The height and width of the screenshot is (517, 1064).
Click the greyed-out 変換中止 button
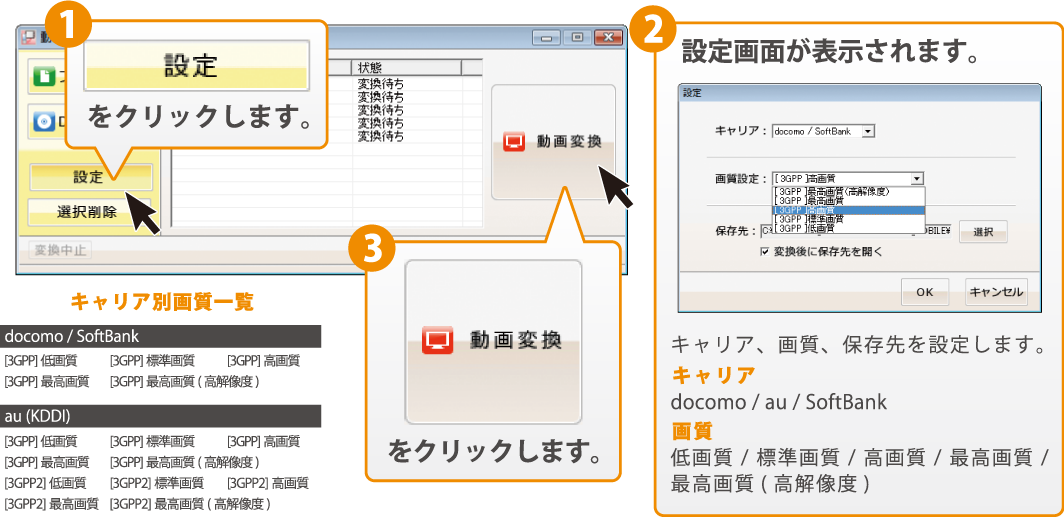click(60, 250)
